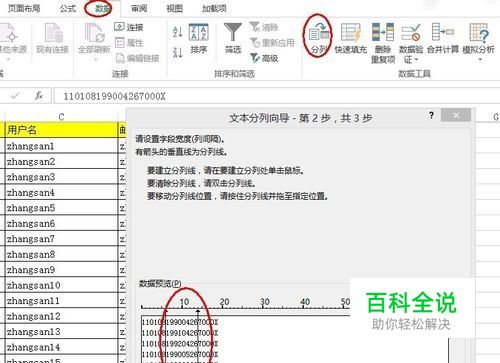This screenshot has width=500, height=363.
Task: Switch to the 公式 tab
Action: tap(68, 8)
